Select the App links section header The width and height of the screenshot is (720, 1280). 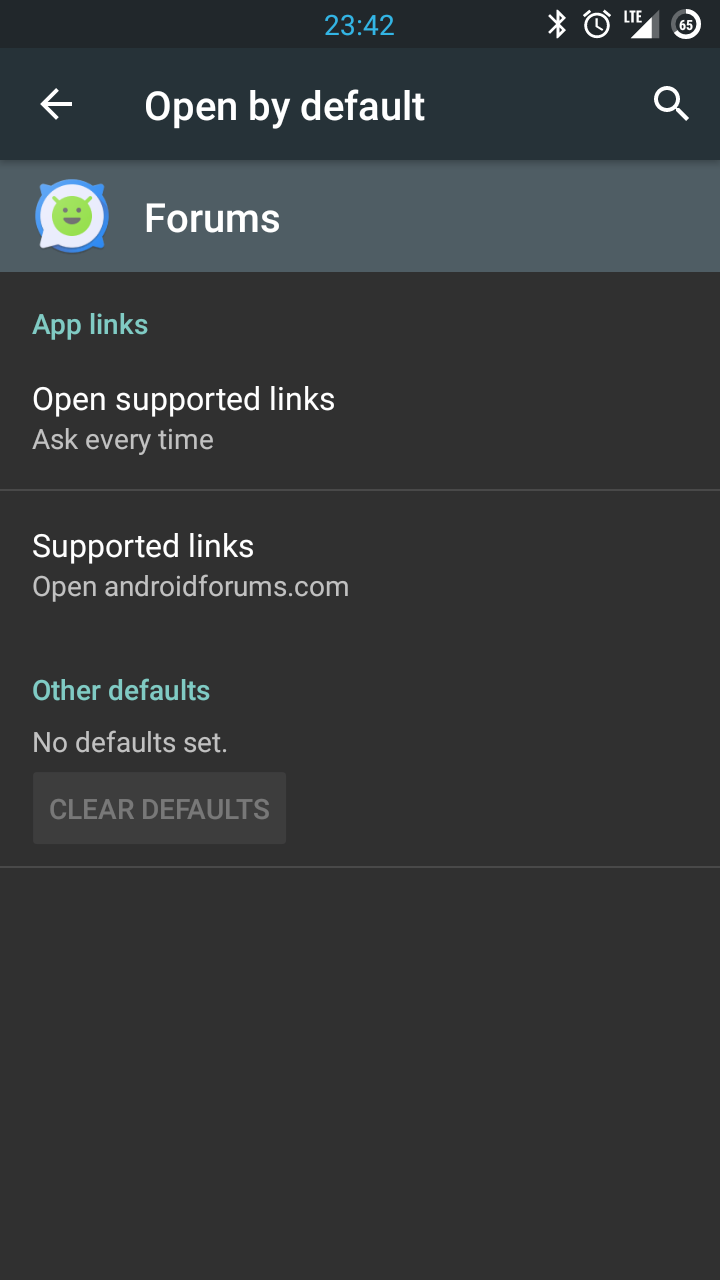90,324
